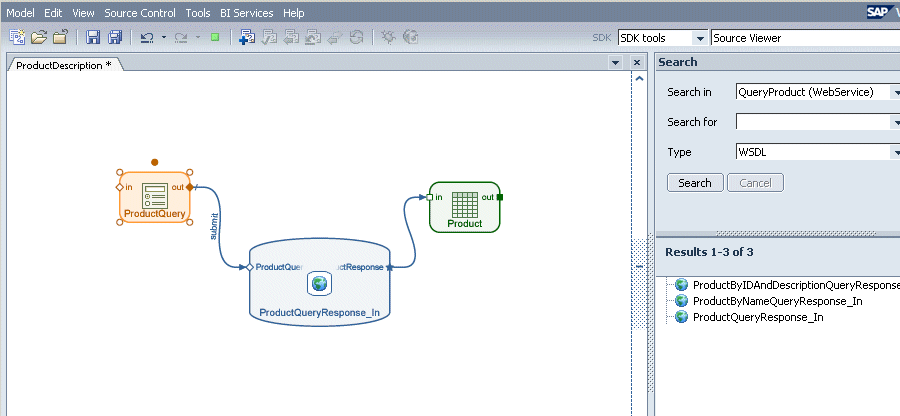Expand the Search in combo box
The width and height of the screenshot is (900, 416).
896,92
